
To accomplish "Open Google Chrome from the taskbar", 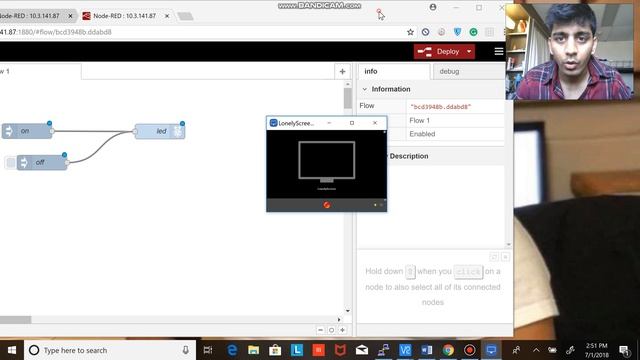I will (448, 350).
